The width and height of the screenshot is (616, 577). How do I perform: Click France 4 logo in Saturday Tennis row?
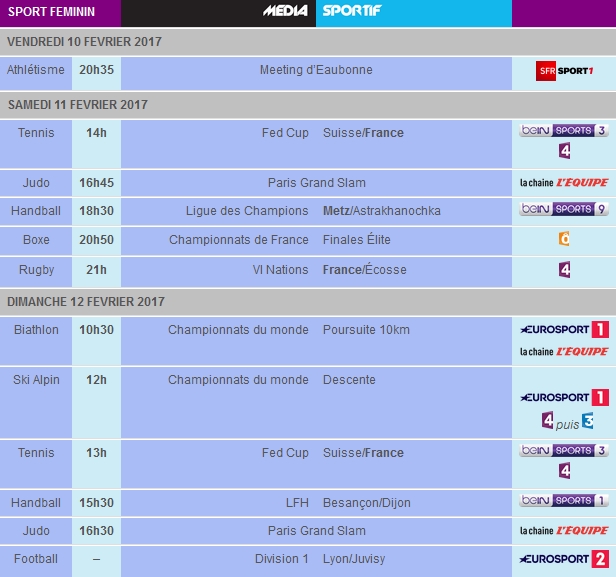(x=565, y=151)
